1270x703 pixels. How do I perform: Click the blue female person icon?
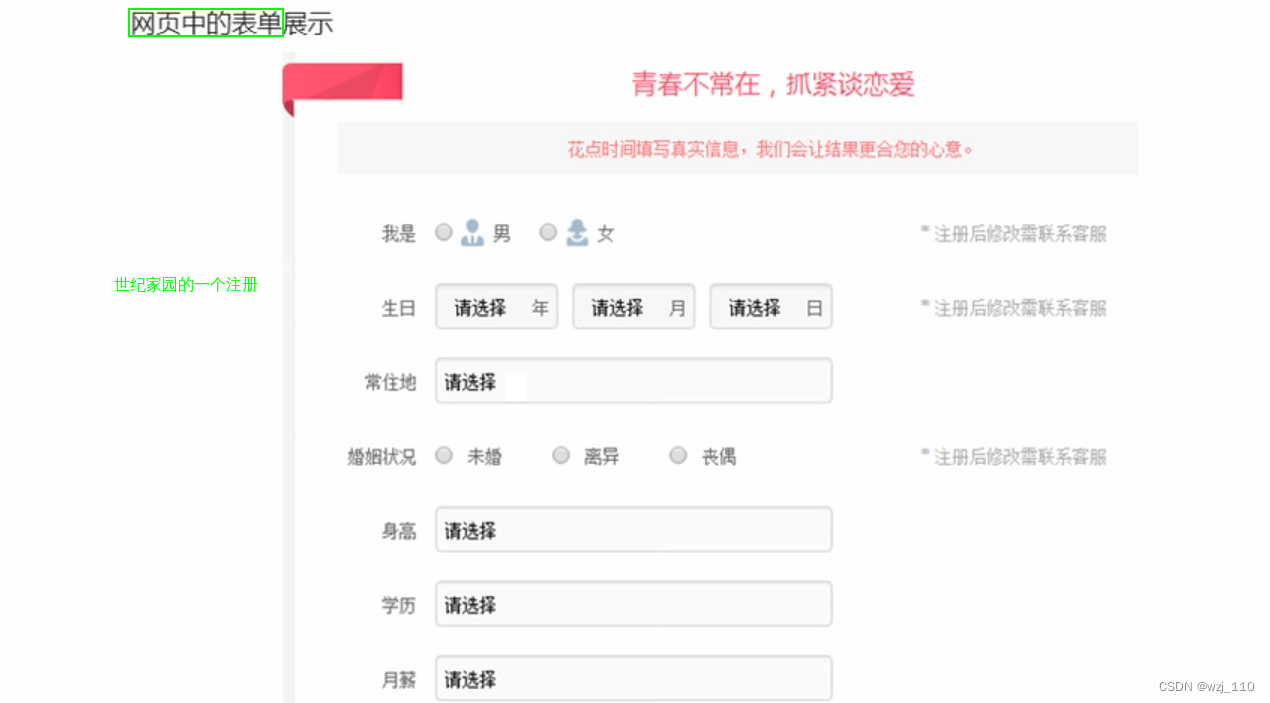tap(578, 232)
